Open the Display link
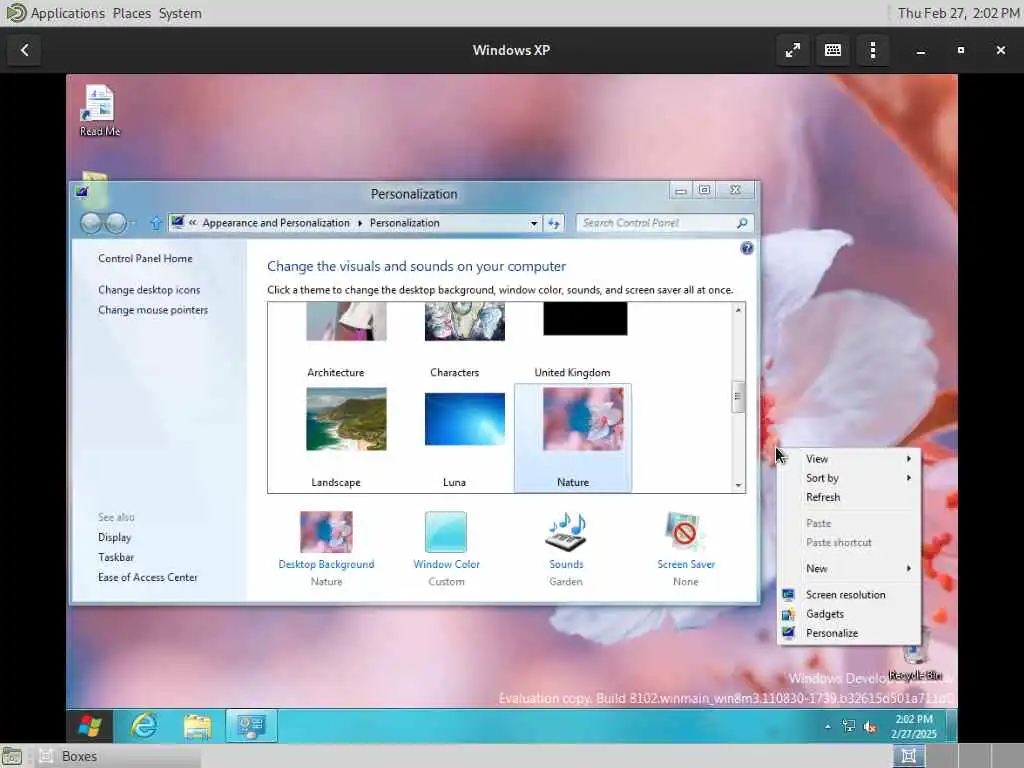 click(x=114, y=537)
